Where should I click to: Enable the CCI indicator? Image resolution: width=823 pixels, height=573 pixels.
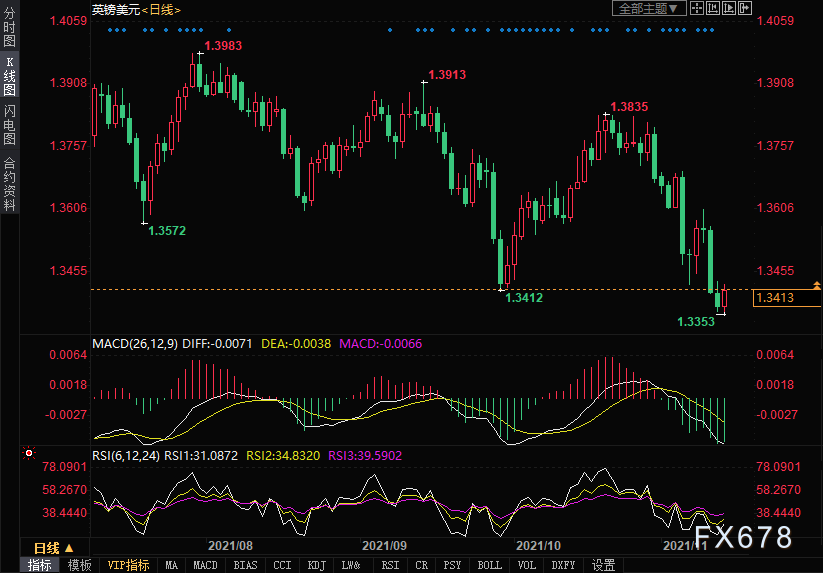[x=283, y=565]
